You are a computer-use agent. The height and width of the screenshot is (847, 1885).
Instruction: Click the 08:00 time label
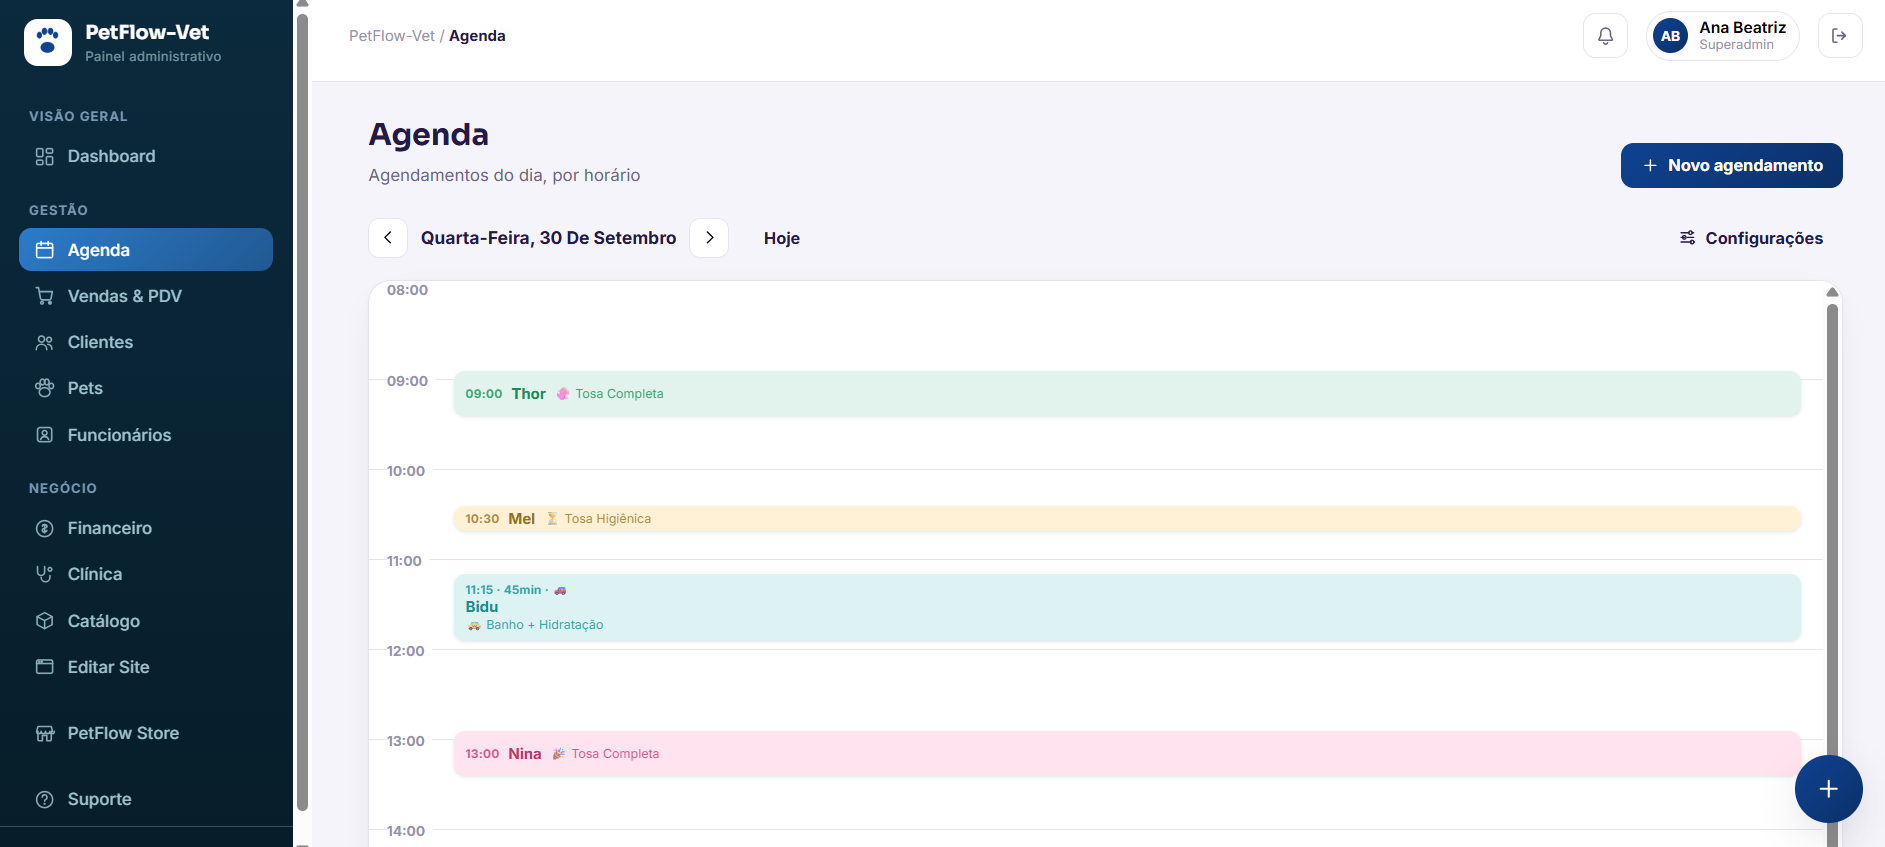[407, 290]
